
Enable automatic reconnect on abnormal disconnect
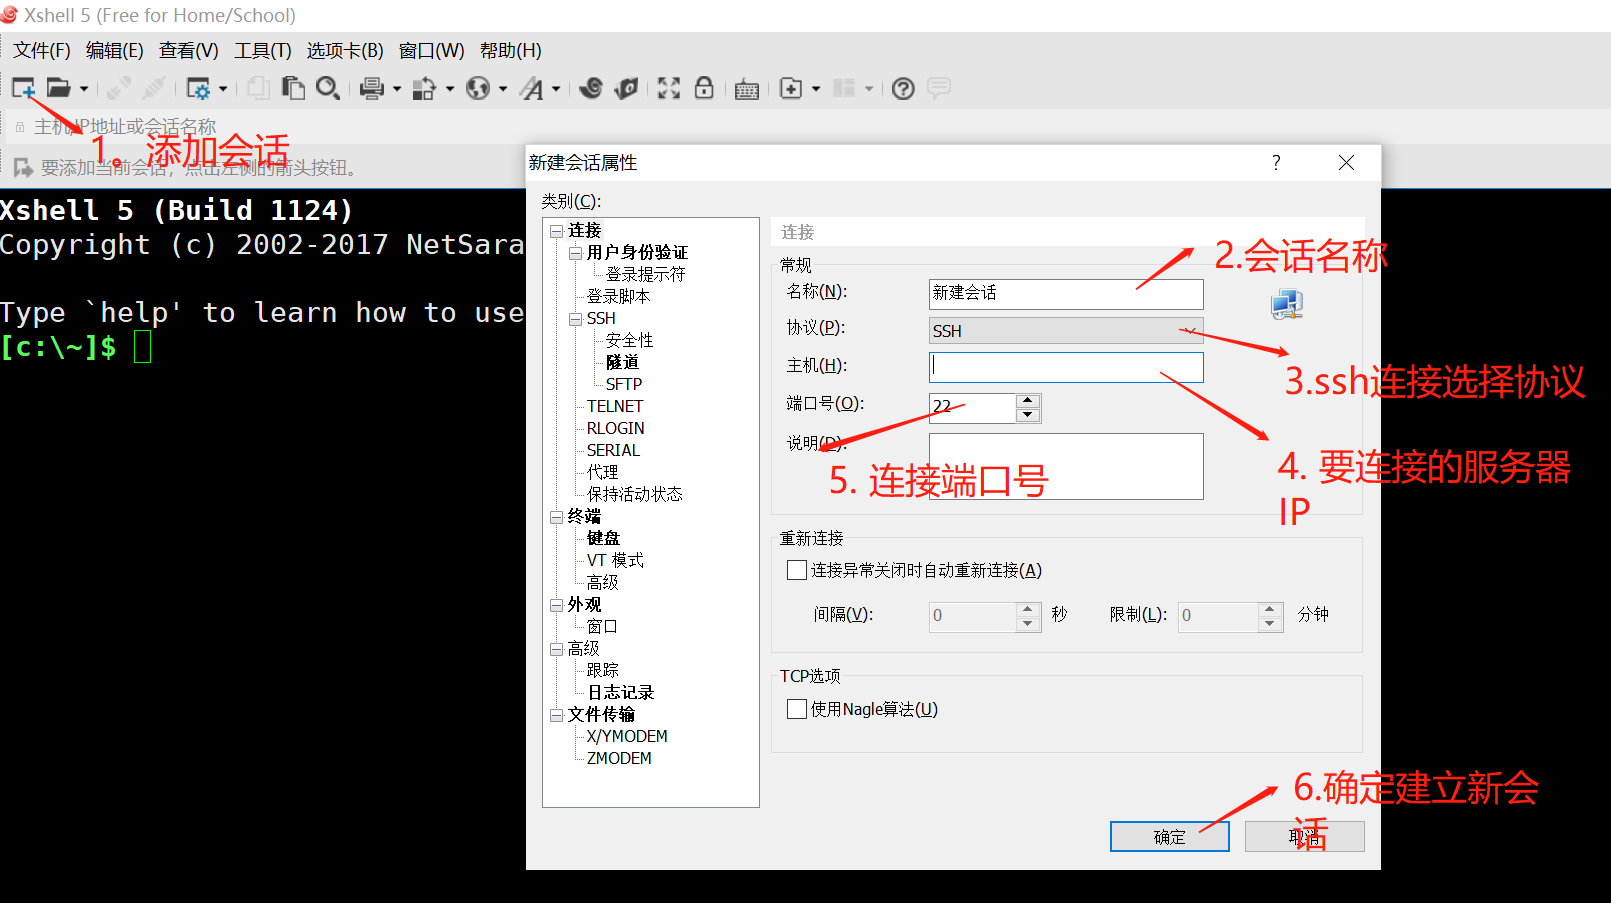click(x=796, y=569)
